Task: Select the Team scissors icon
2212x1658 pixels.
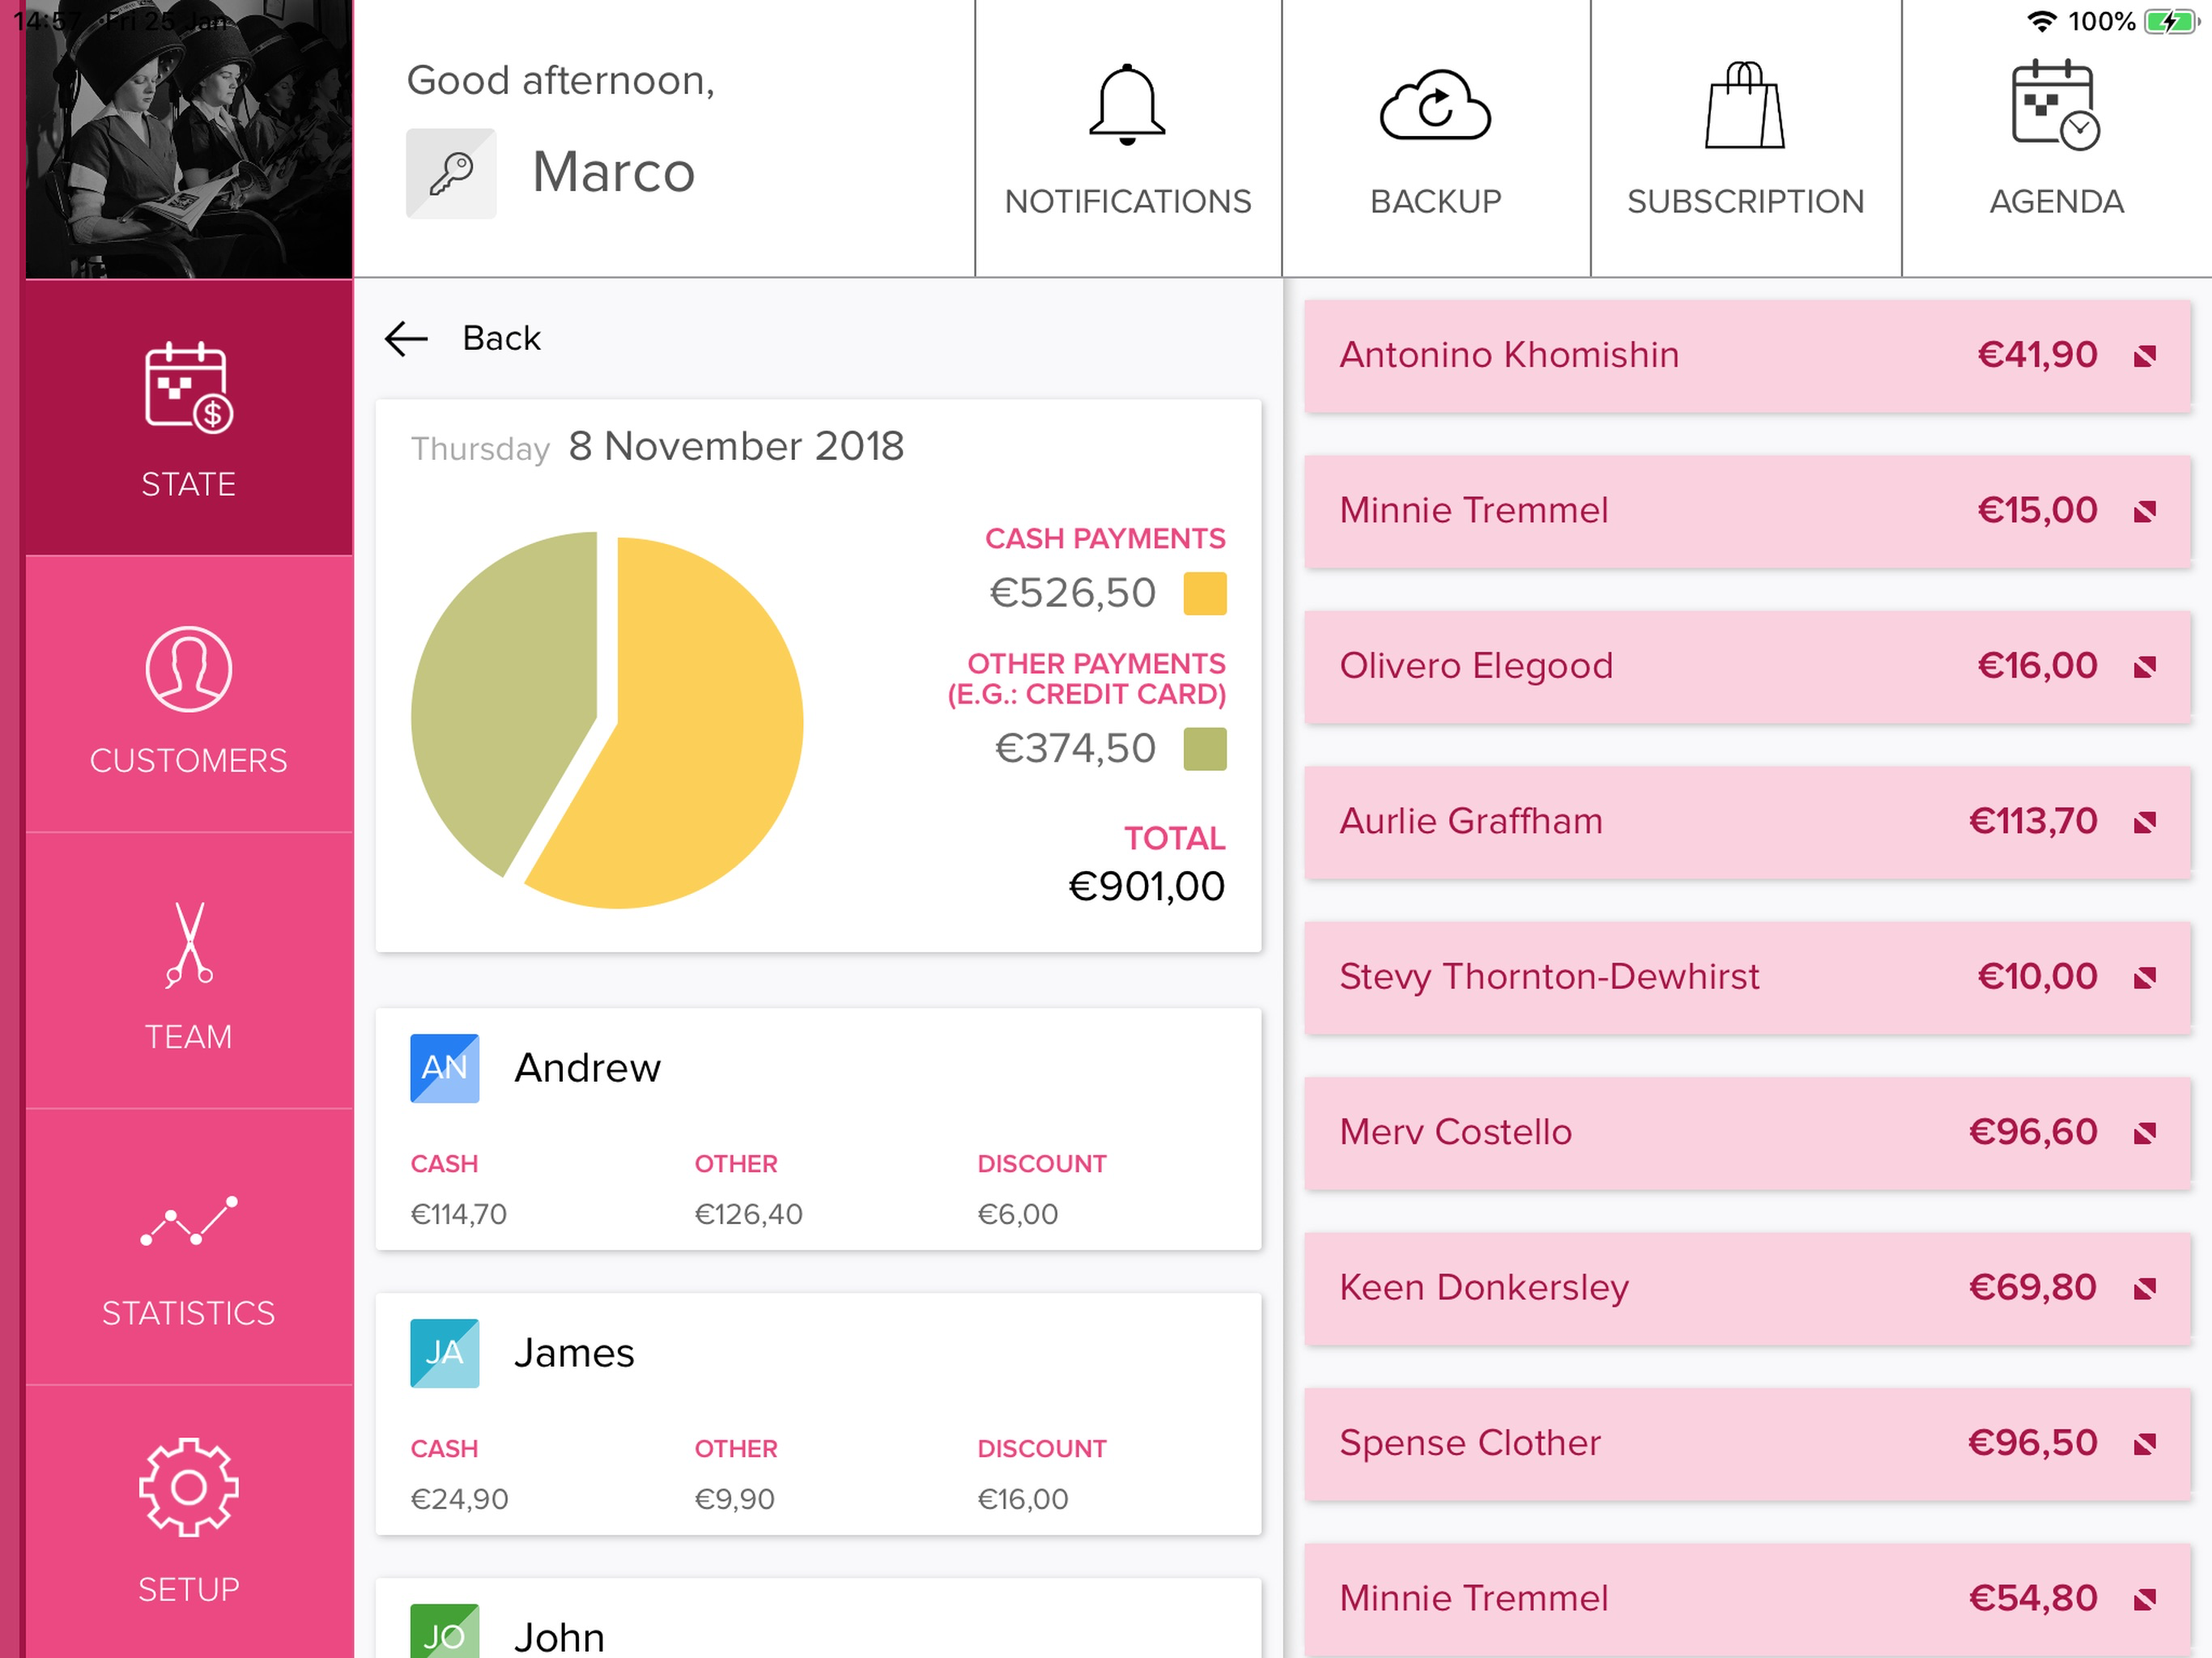Action: (189, 945)
